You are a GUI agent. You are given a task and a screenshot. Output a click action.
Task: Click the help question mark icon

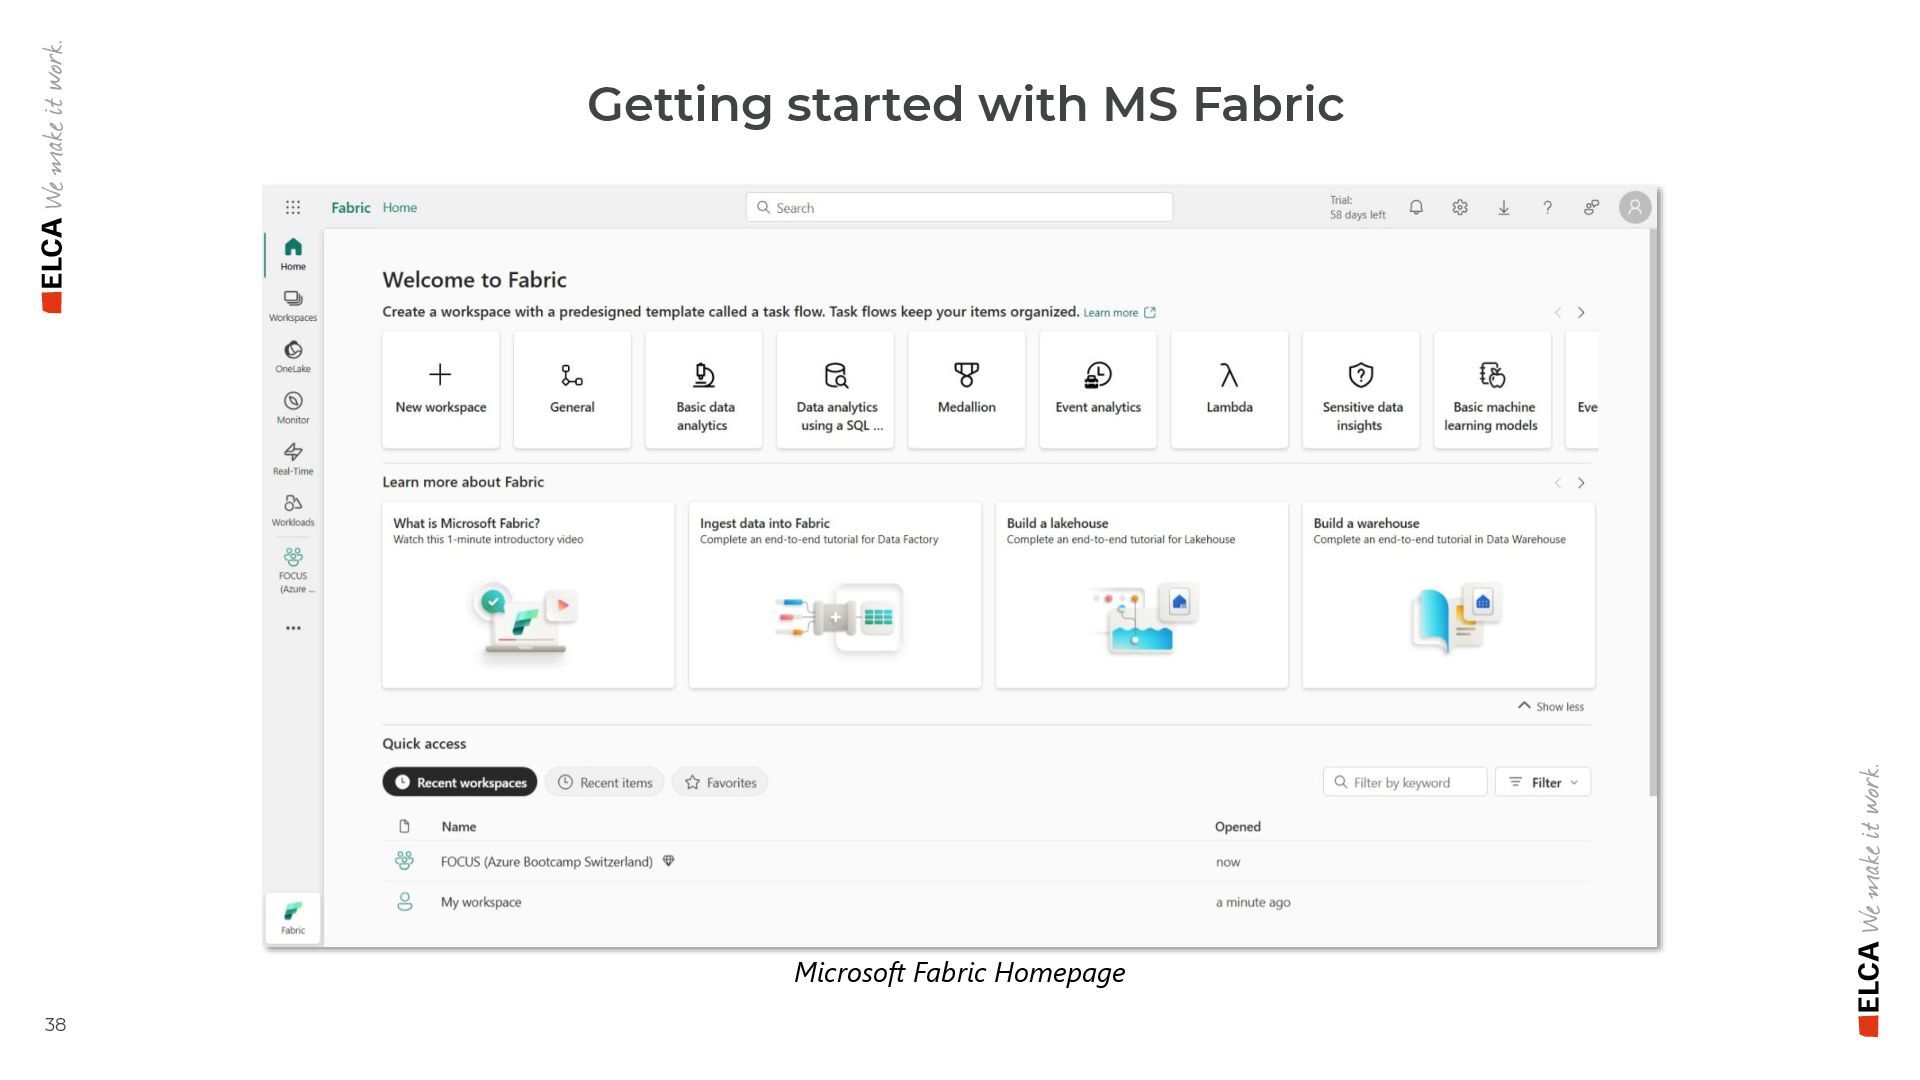click(x=1547, y=207)
